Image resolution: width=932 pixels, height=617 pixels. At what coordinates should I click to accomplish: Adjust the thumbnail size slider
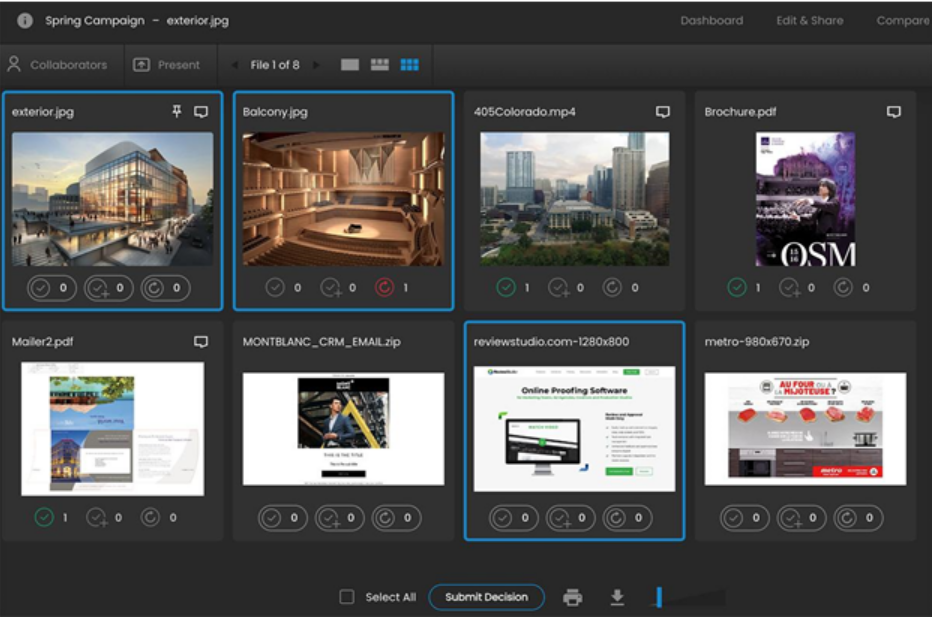point(660,597)
